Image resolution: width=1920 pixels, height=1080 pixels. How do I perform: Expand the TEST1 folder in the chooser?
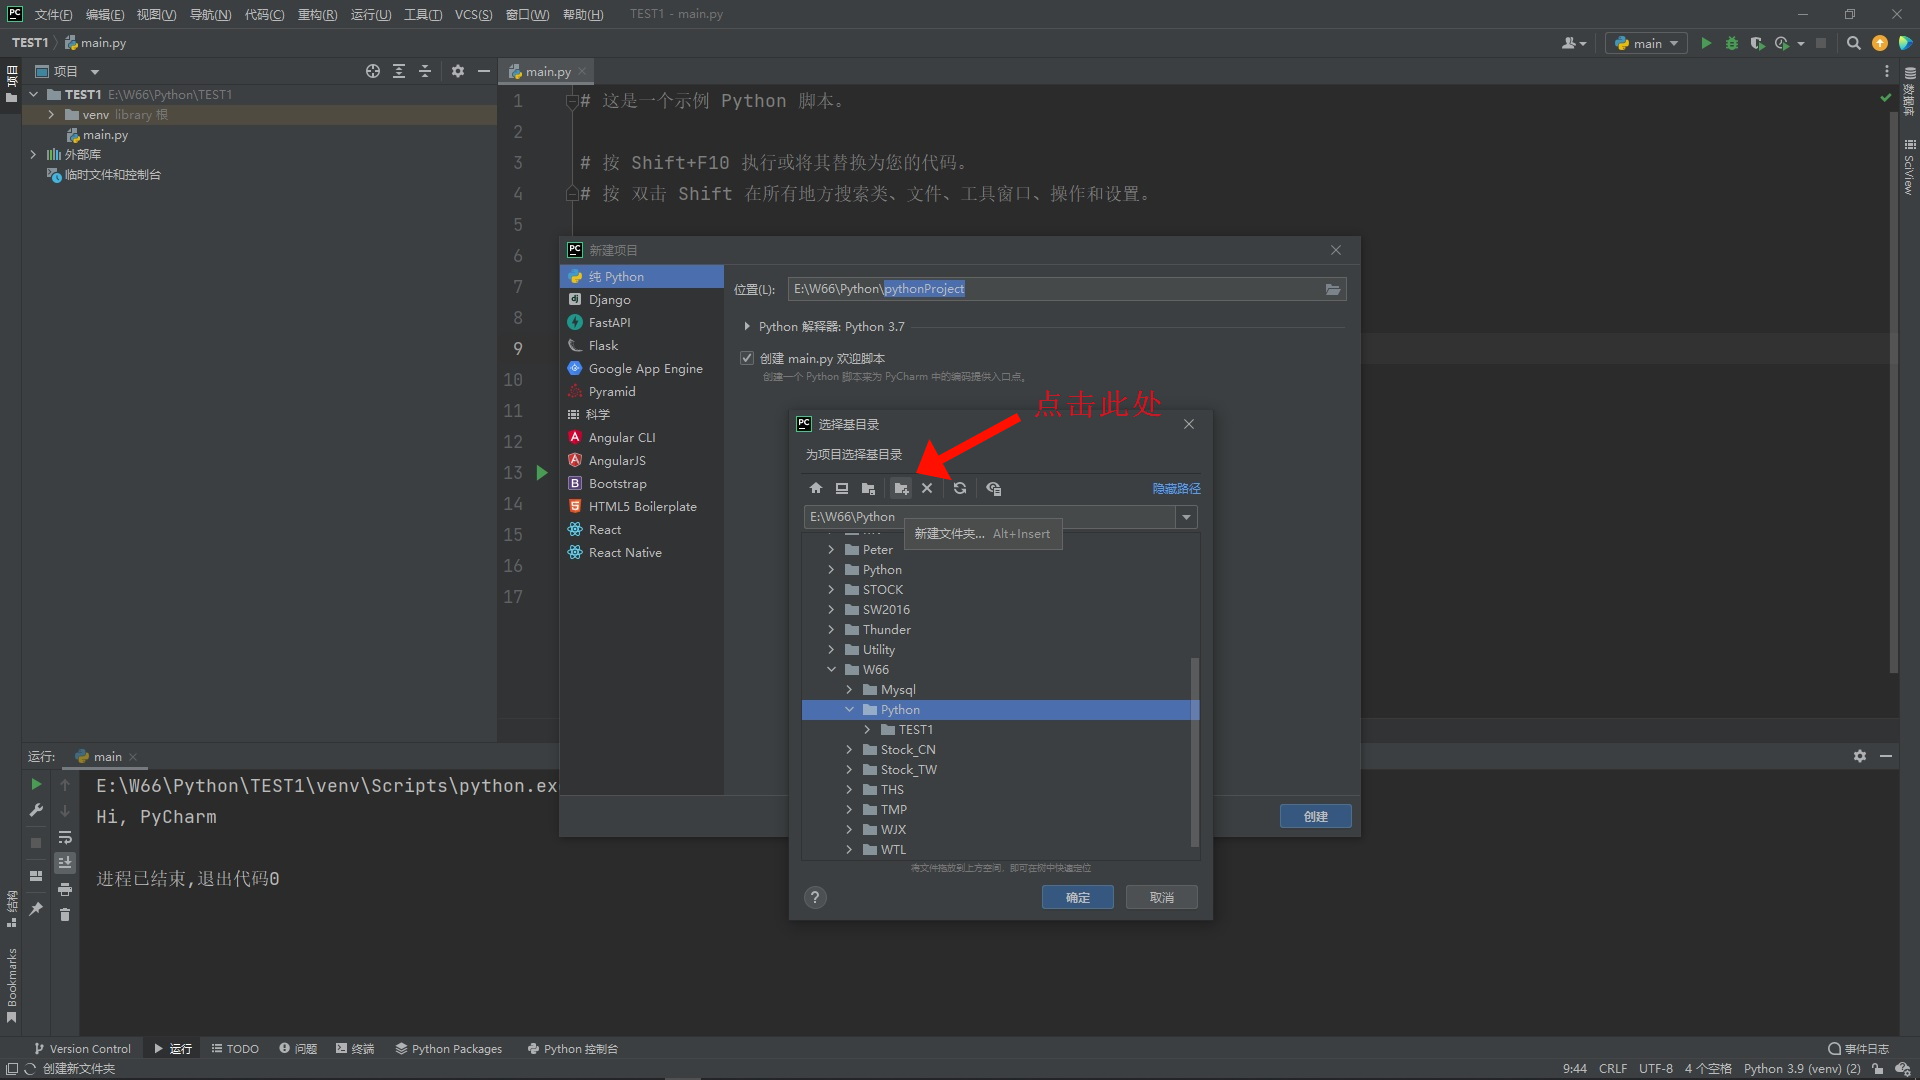867,729
